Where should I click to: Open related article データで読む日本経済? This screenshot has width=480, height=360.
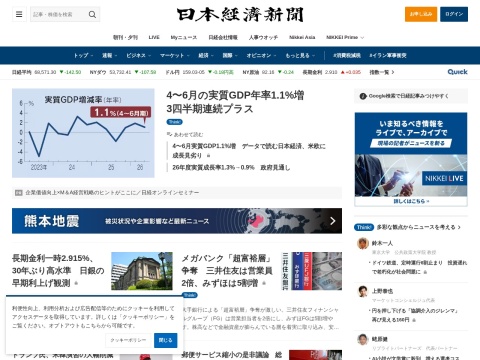point(249,151)
